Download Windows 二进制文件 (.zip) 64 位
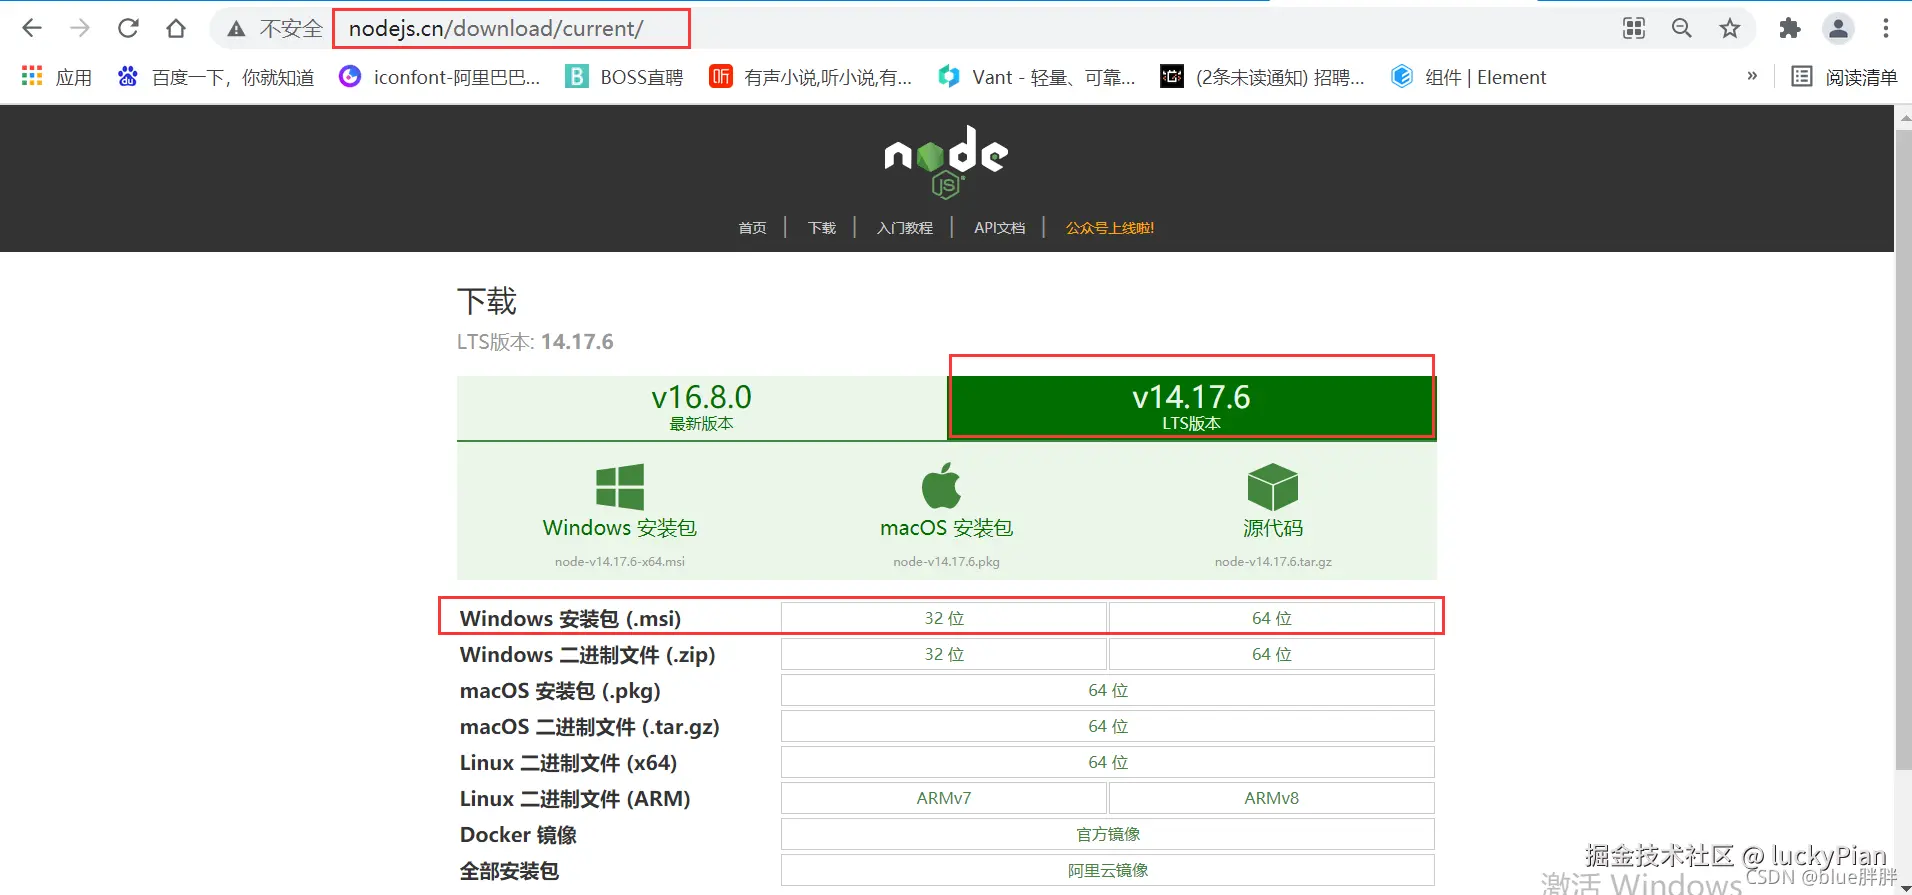Image resolution: width=1912 pixels, height=895 pixels. click(x=1272, y=654)
